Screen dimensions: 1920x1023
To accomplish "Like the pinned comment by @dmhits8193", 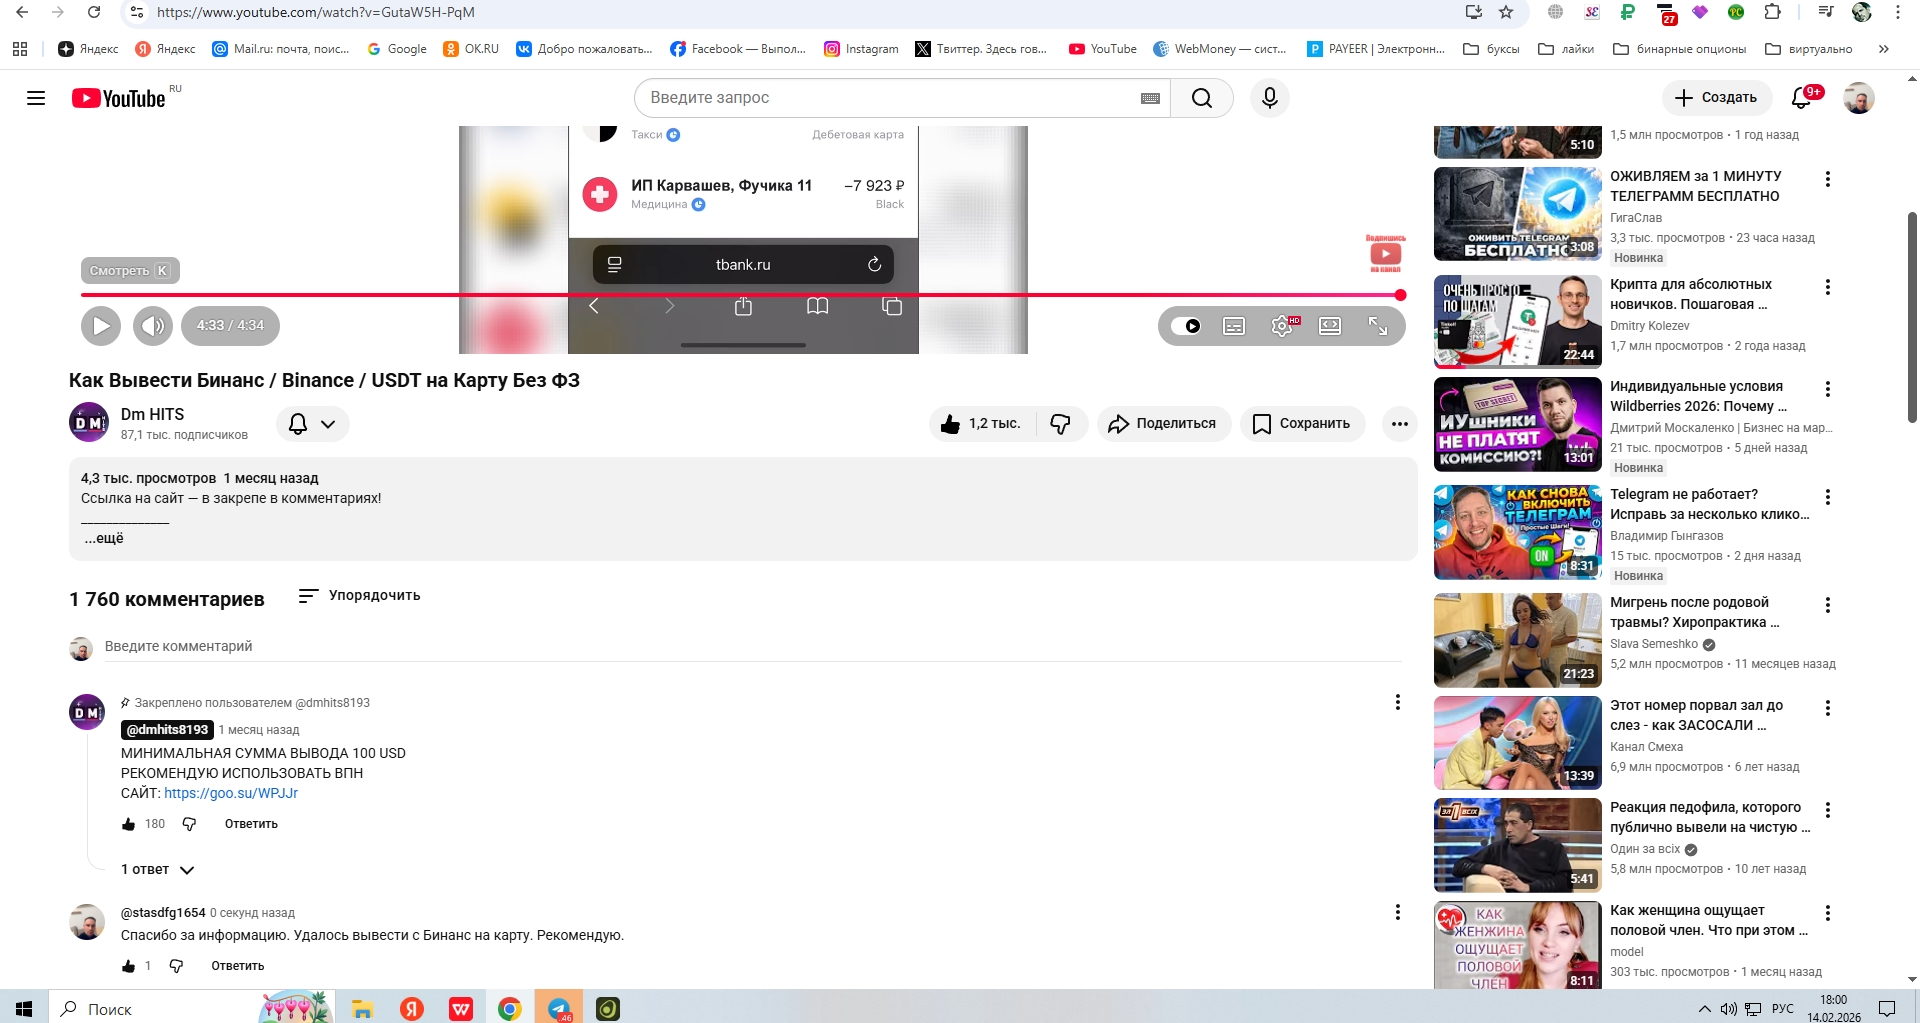I will tap(129, 824).
